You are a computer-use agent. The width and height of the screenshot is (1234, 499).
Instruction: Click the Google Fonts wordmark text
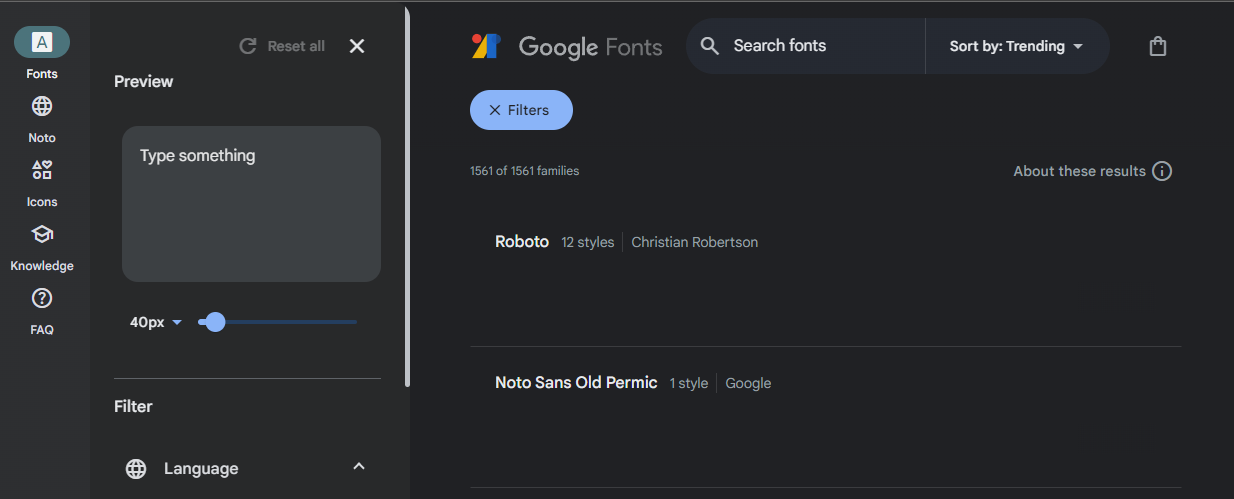coord(590,46)
